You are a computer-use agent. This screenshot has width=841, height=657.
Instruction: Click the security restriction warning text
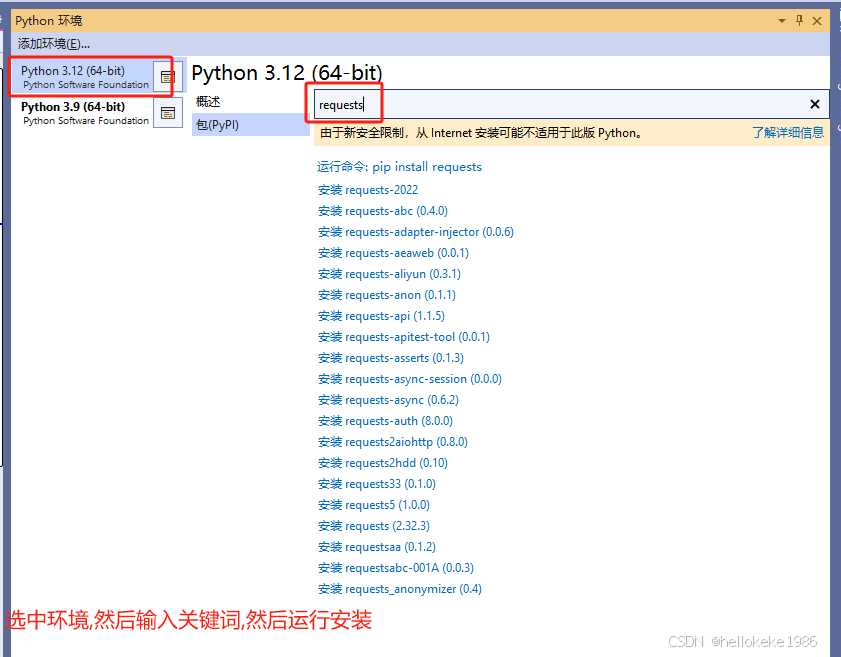pyautogui.click(x=481, y=132)
